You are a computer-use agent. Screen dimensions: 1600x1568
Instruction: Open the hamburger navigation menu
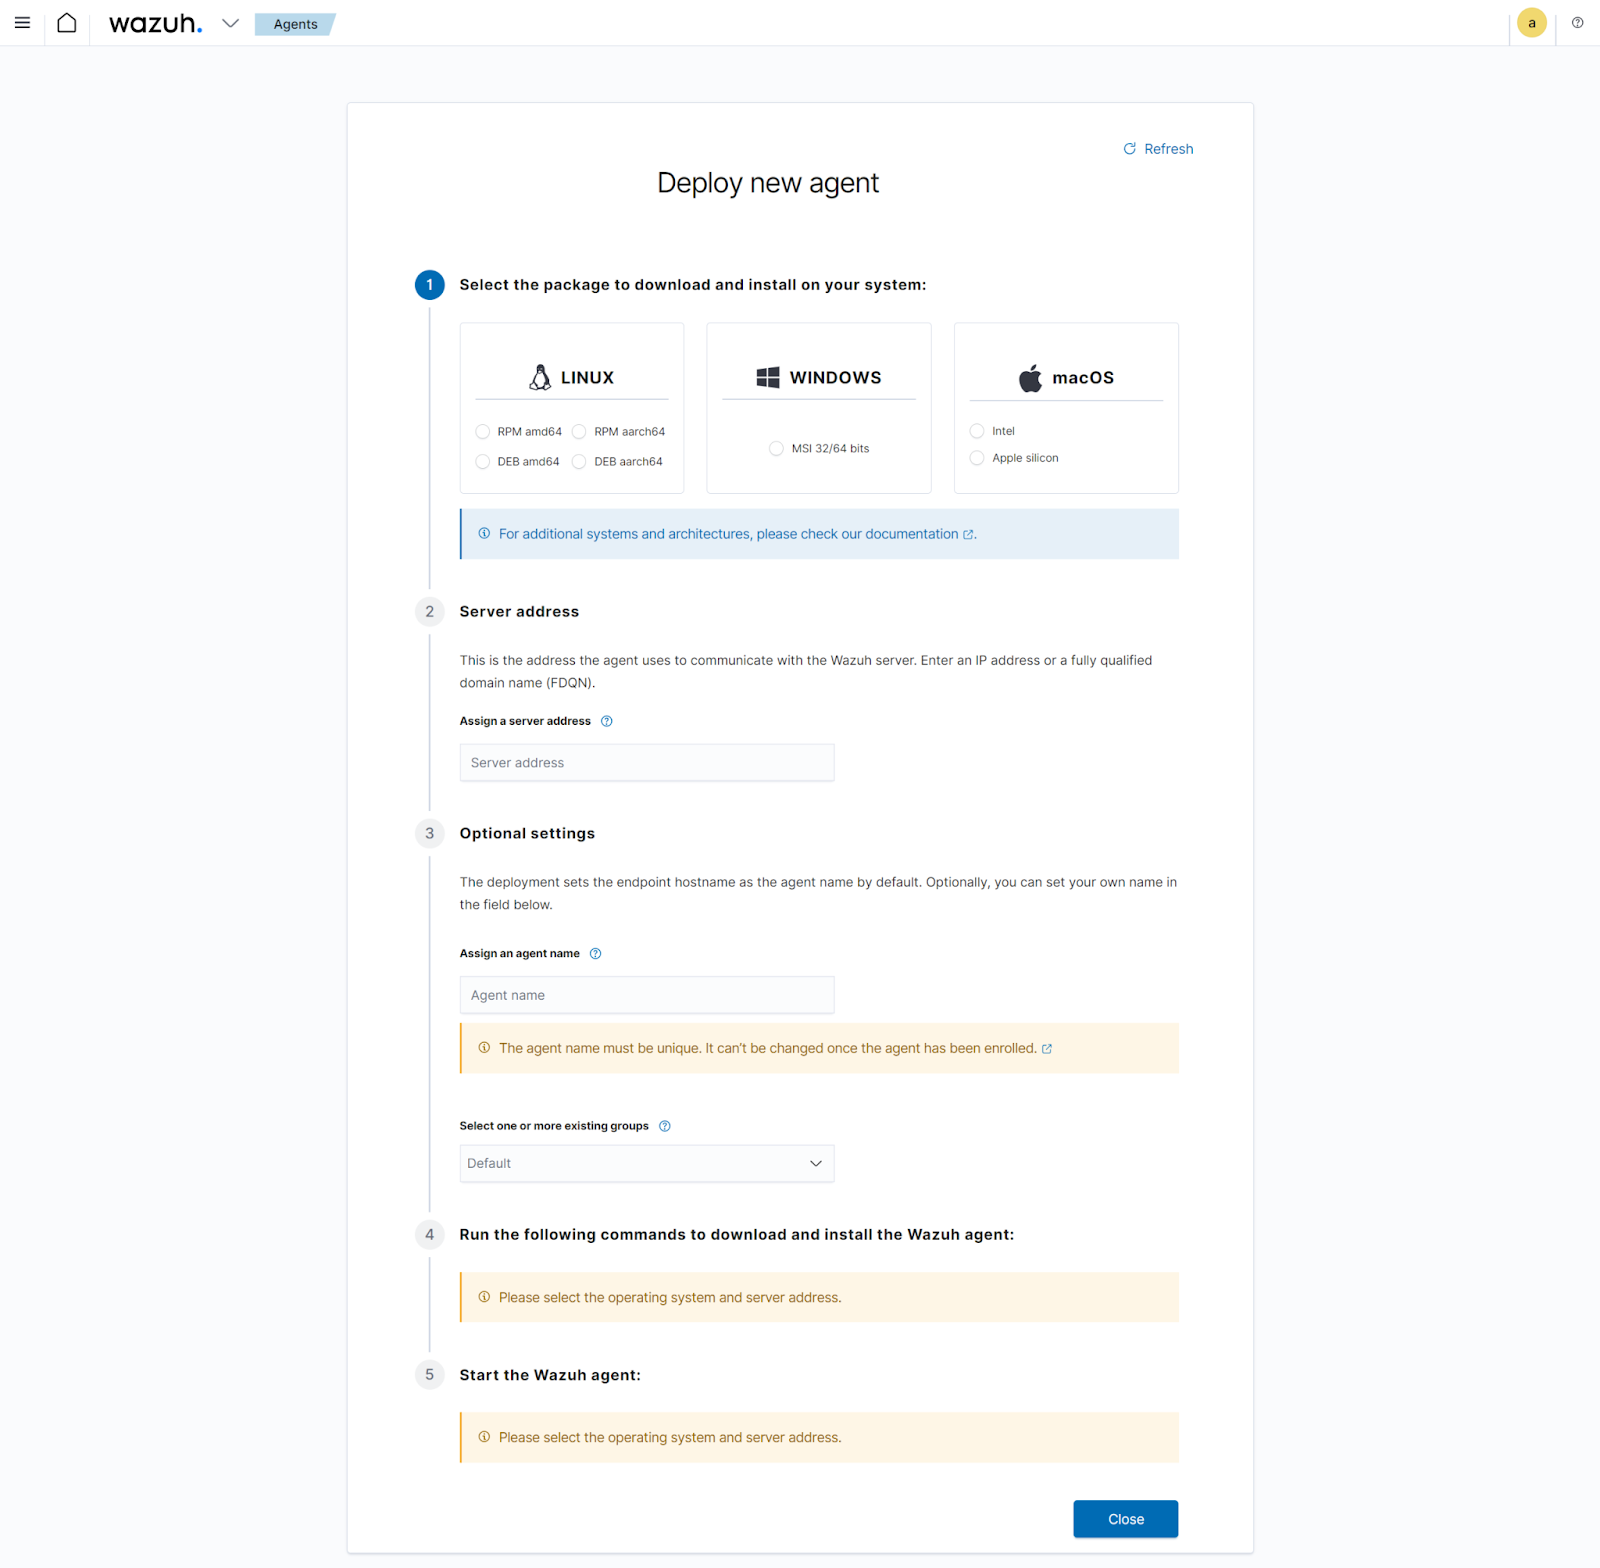click(x=22, y=23)
